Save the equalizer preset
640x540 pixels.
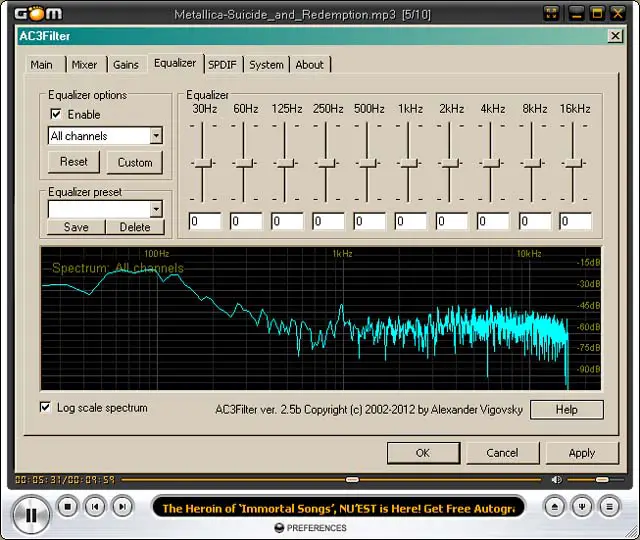(x=76, y=227)
